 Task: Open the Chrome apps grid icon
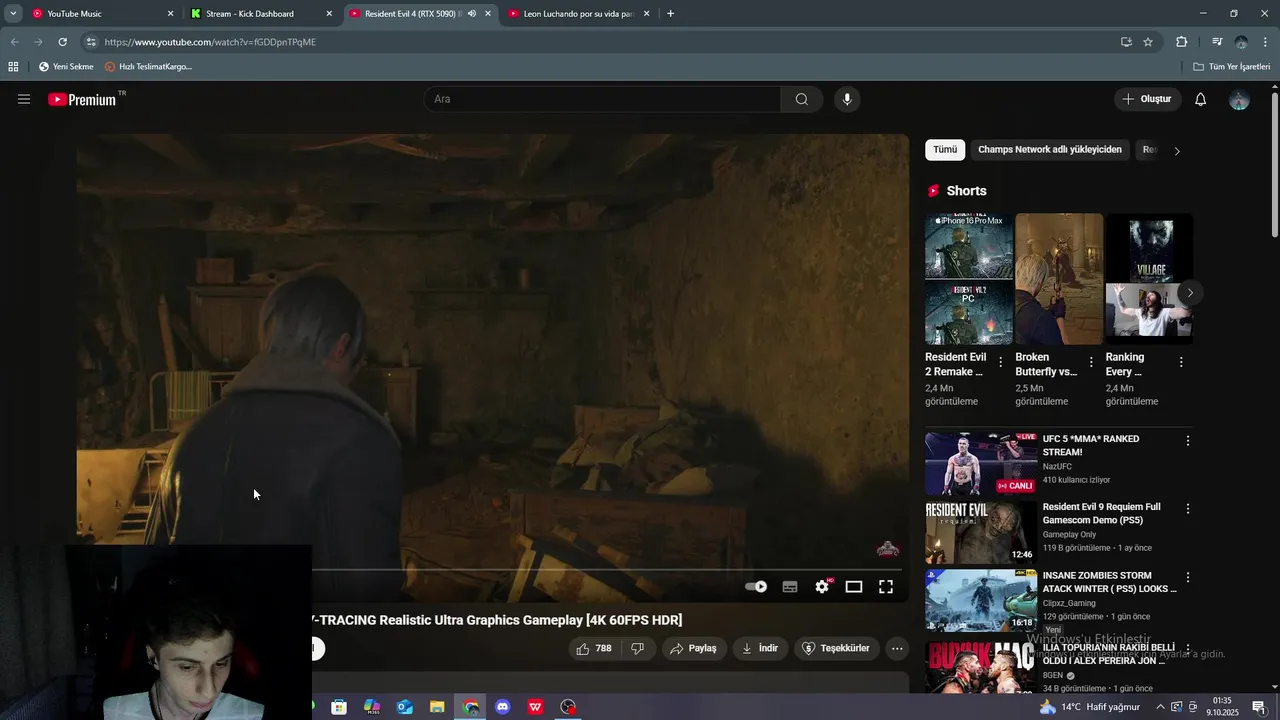pyautogui.click(x=13, y=67)
